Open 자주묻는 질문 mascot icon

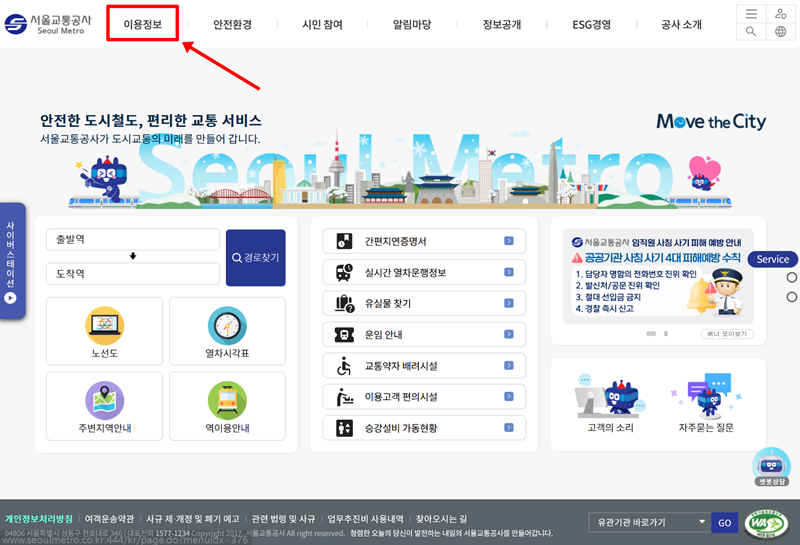[x=706, y=396]
